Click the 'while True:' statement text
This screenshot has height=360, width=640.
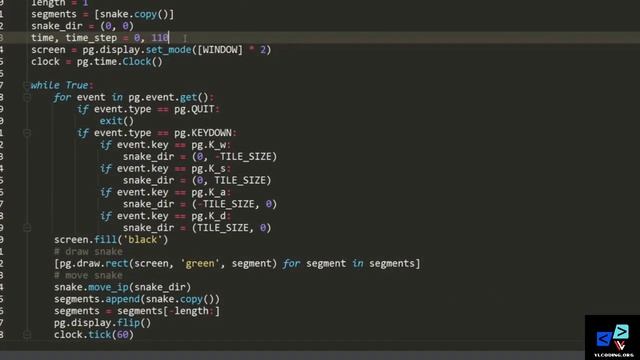[x=62, y=85]
